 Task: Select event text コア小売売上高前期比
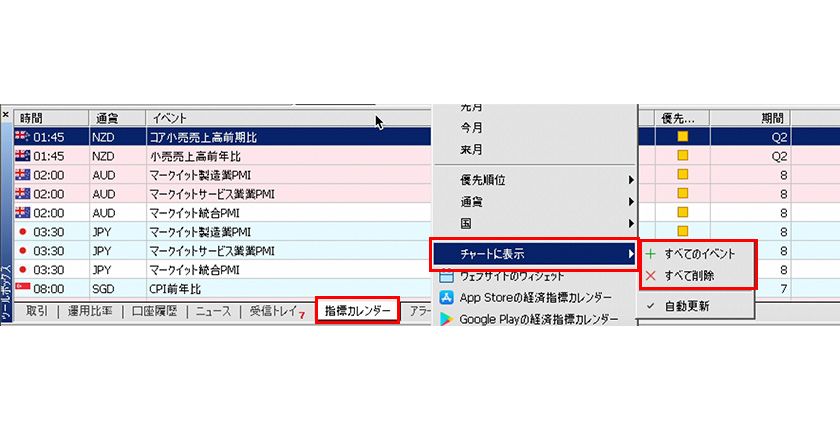click(203, 137)
